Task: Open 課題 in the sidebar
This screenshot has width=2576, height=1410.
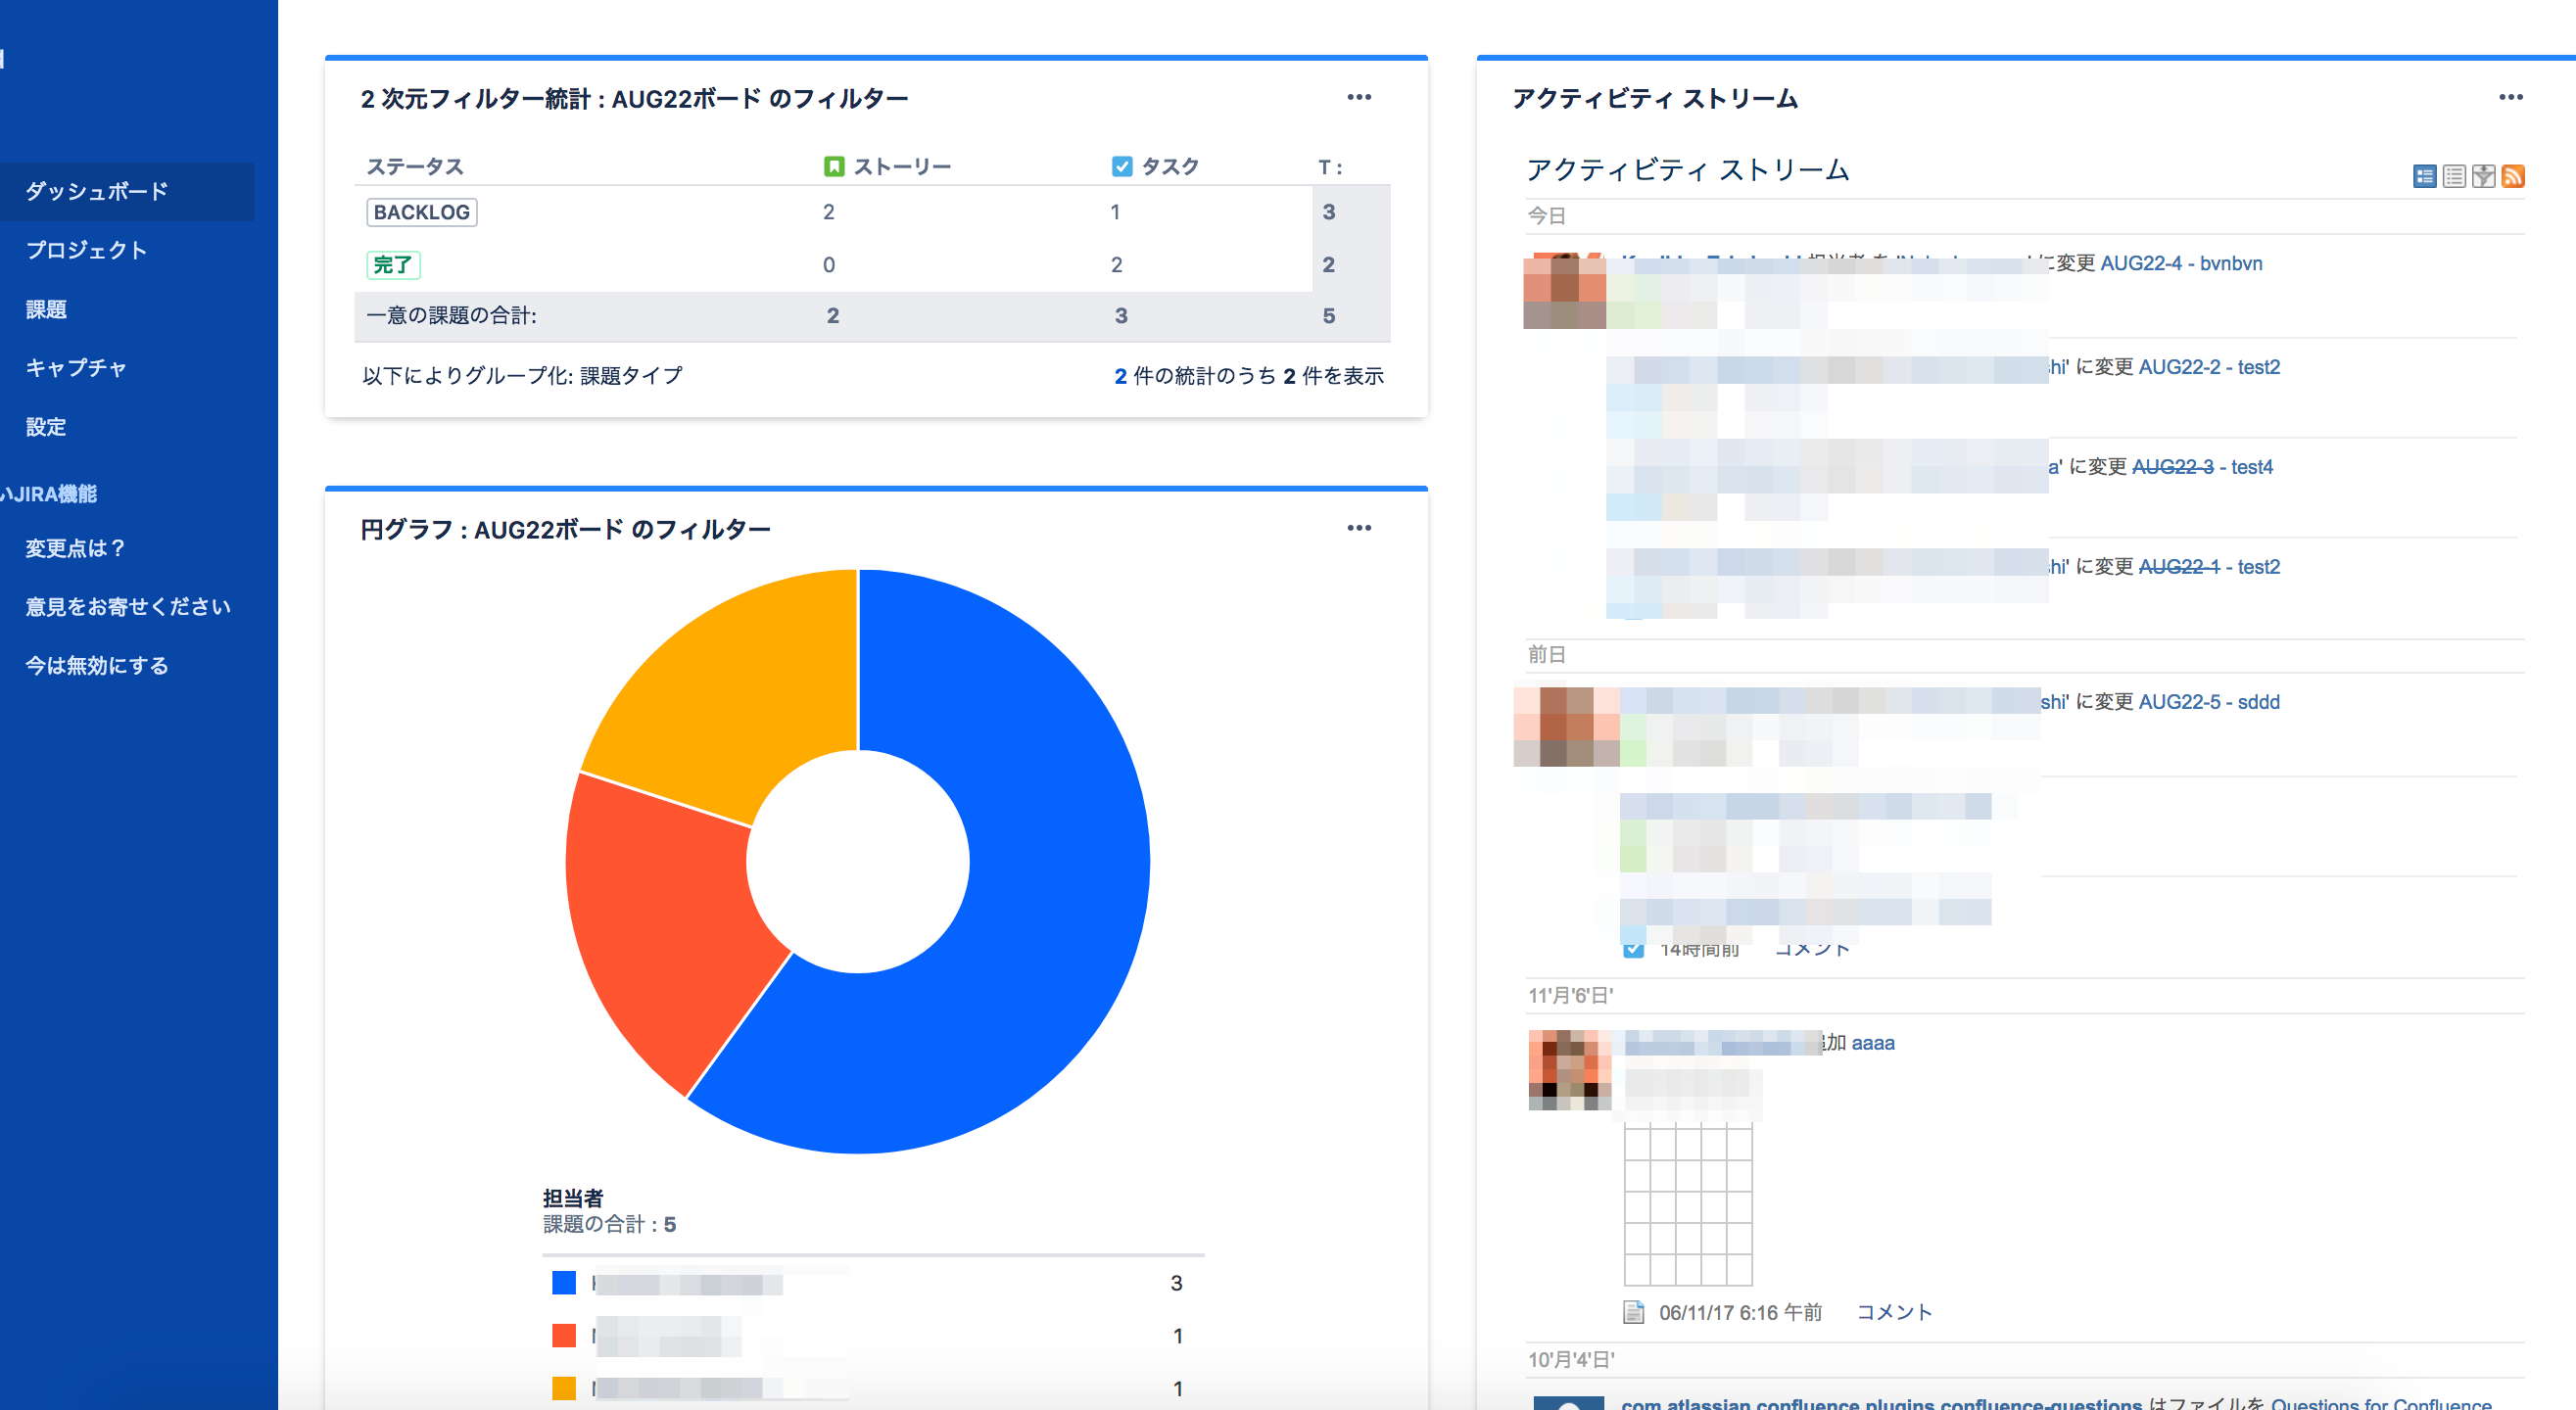Action: pyautogui.click(x=46, y=309)
